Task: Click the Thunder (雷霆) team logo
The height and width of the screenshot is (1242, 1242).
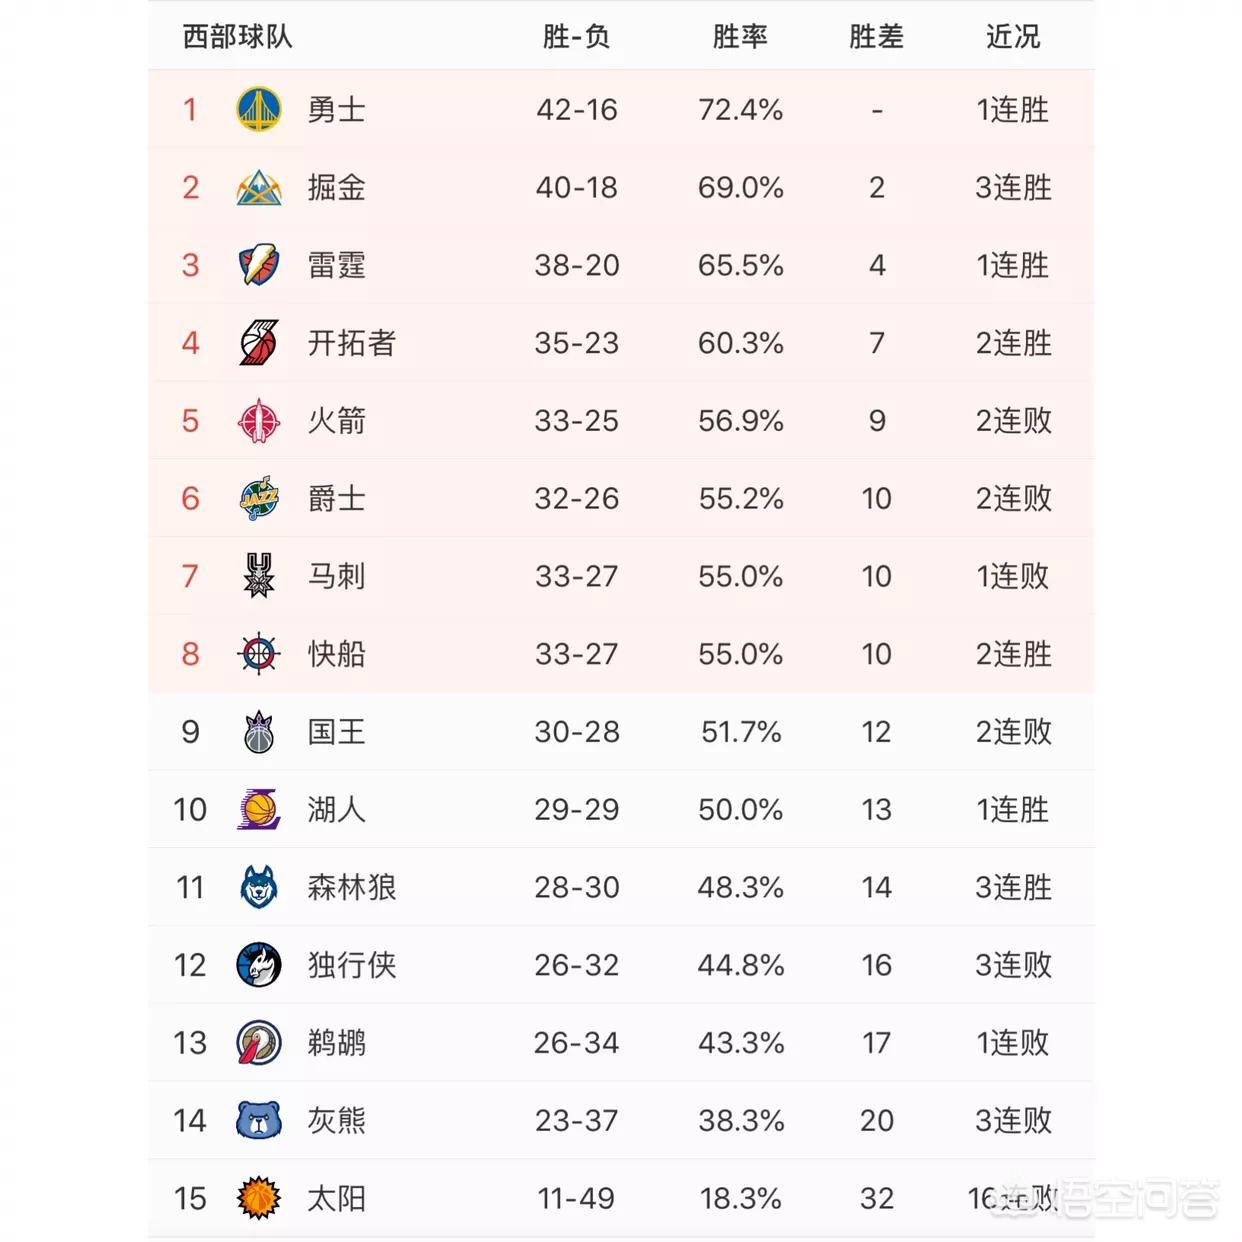Action: pos(259,265)
